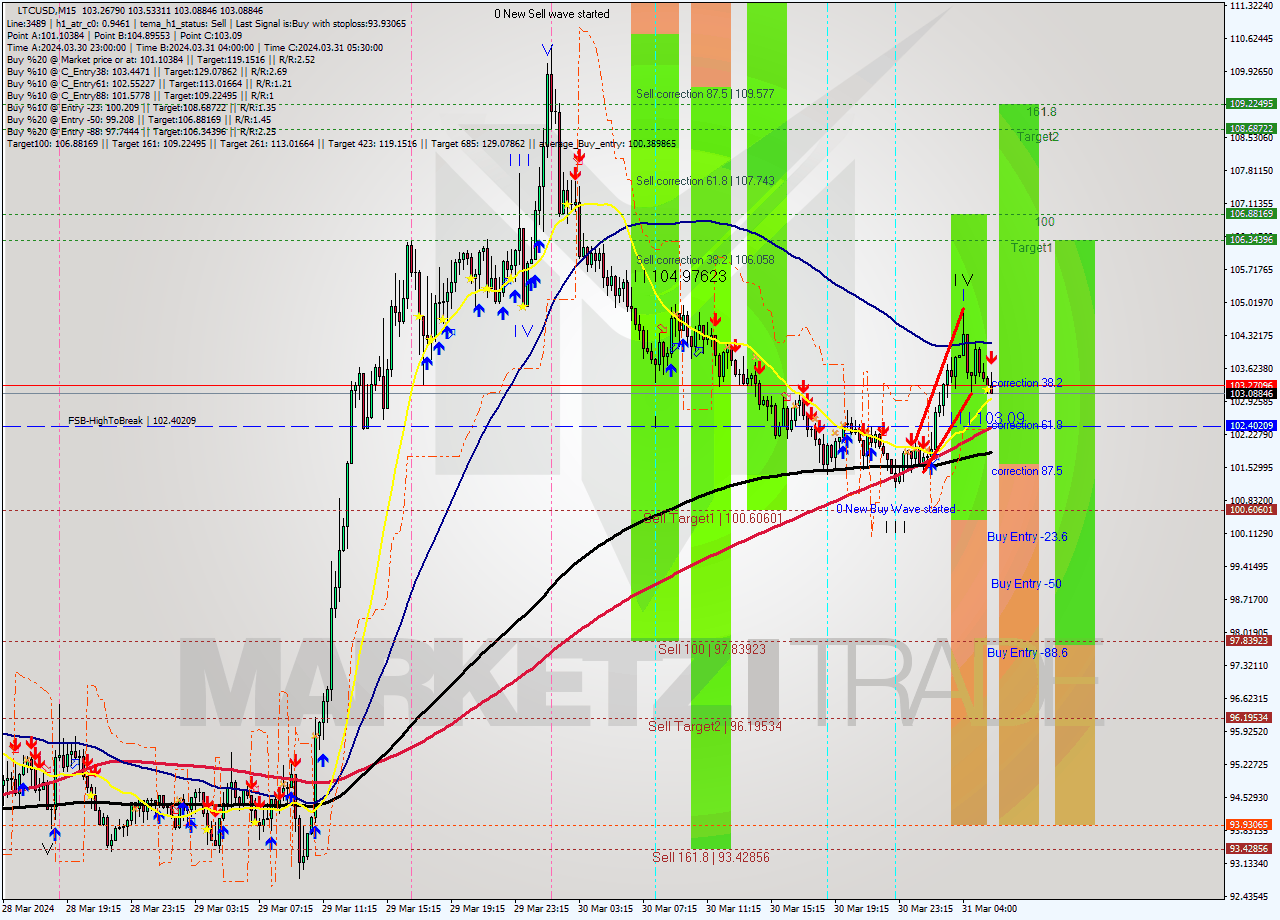
Task: Click the current price tag 103.08846
Action: 1250,393
